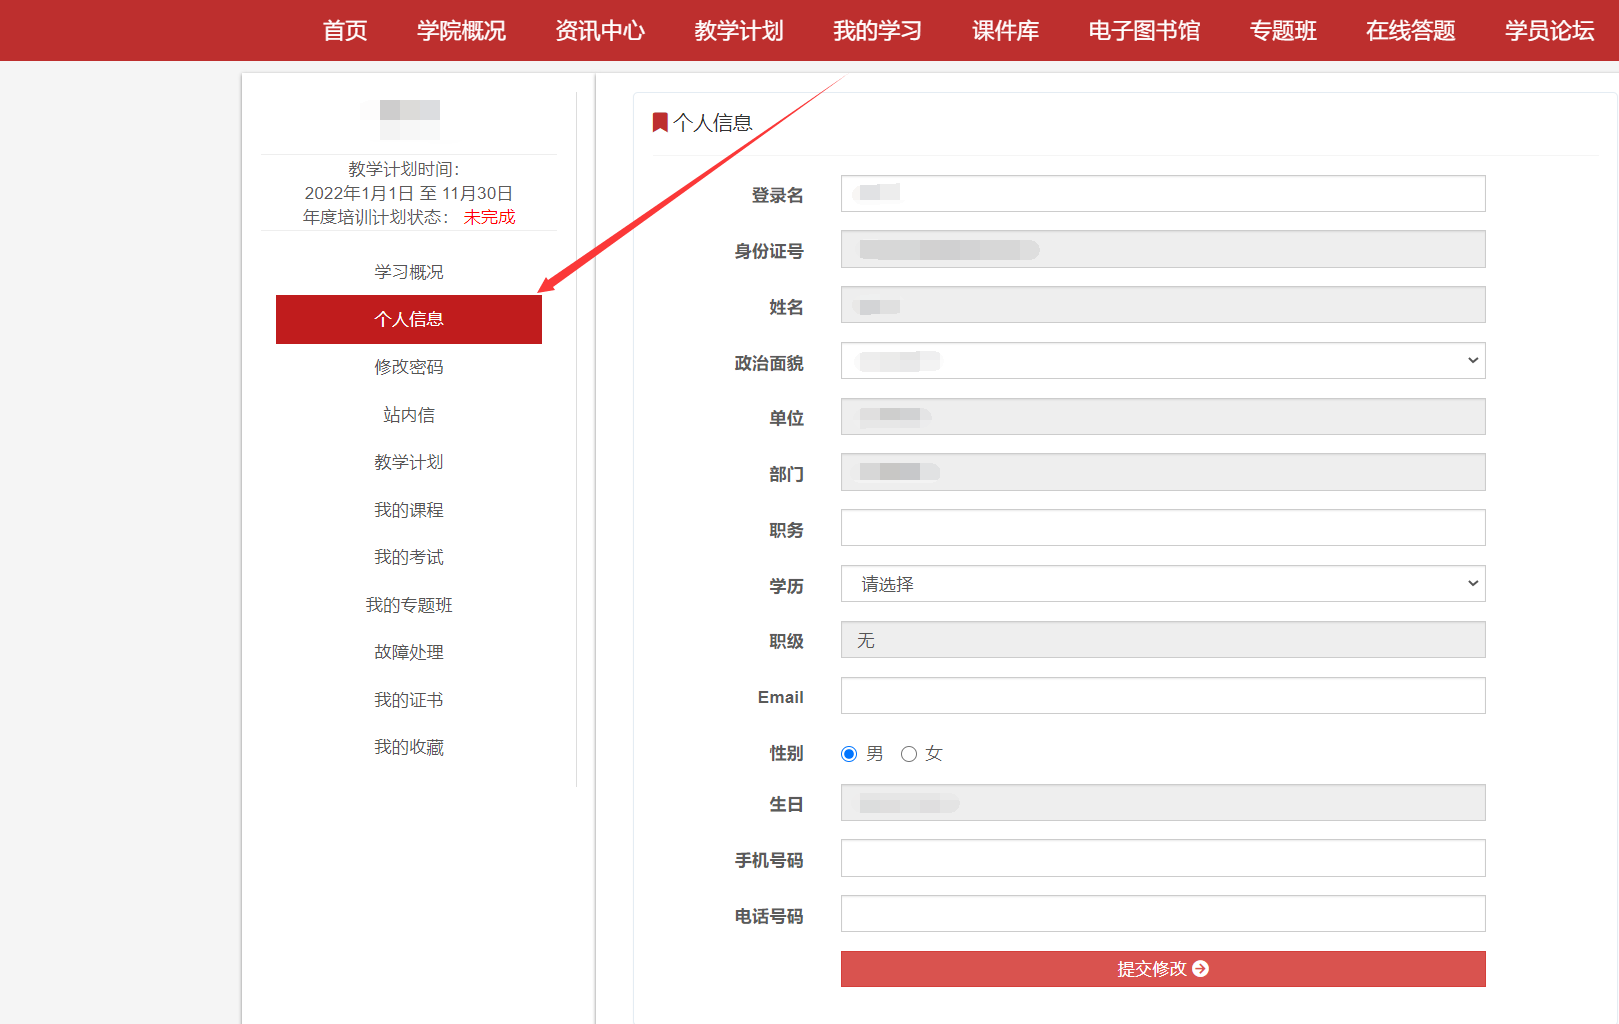
Task: Click into the 职务 input box
Action: pos(1162,528)
